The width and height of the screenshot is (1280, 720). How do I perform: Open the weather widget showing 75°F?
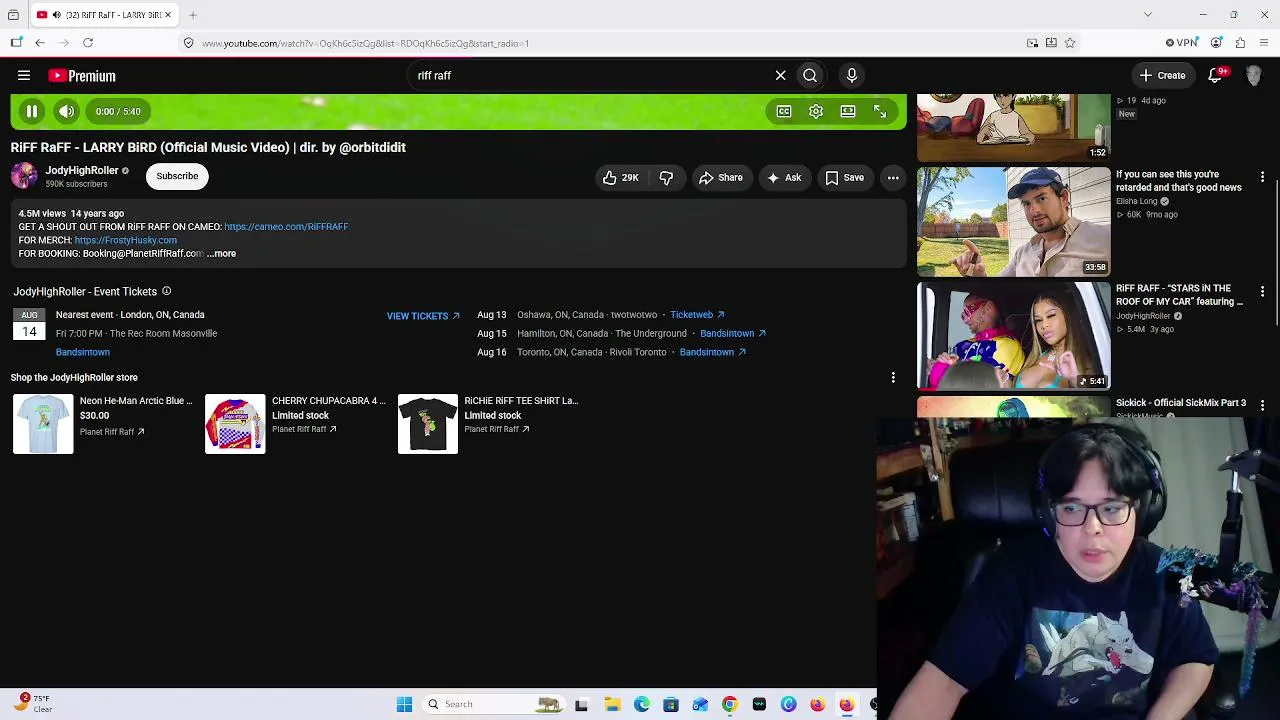point(33,703)
